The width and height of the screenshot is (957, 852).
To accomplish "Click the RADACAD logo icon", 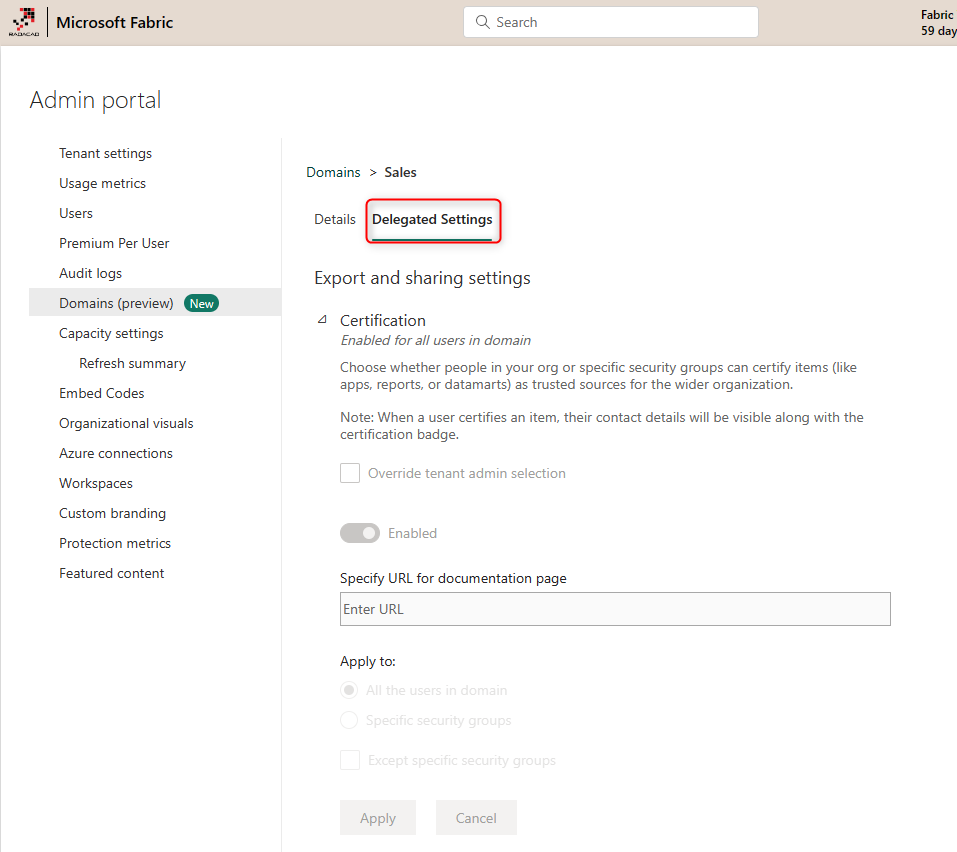I will click(x=23, y=22).
